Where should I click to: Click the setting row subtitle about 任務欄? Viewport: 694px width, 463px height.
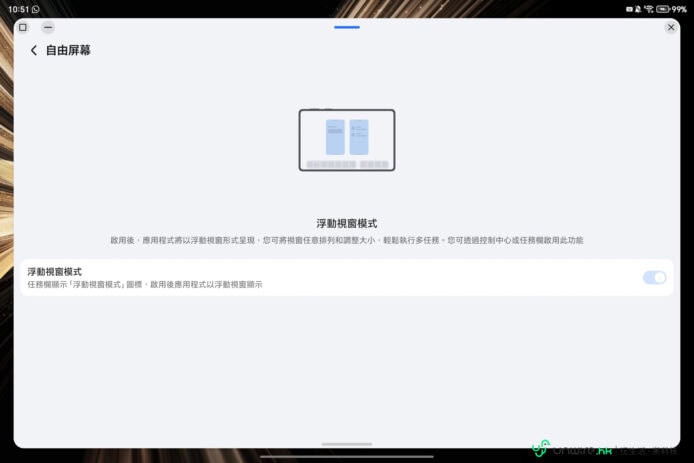tap(145, 285)
